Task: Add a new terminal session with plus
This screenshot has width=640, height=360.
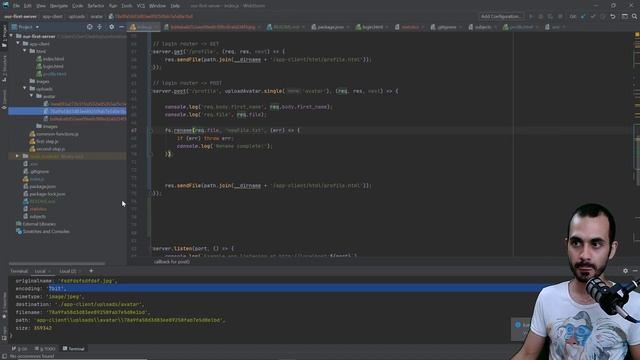Action: click(x=91, y=271)
